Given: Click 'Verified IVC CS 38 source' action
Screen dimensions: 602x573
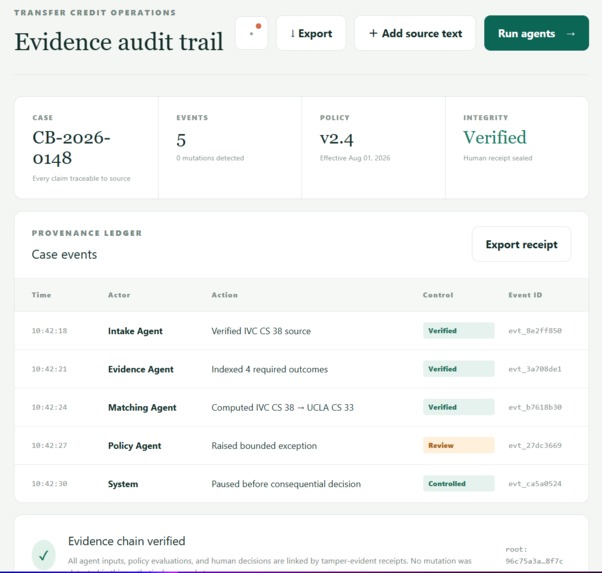Looking at the screenshot, I should click(x=261, y=331).
